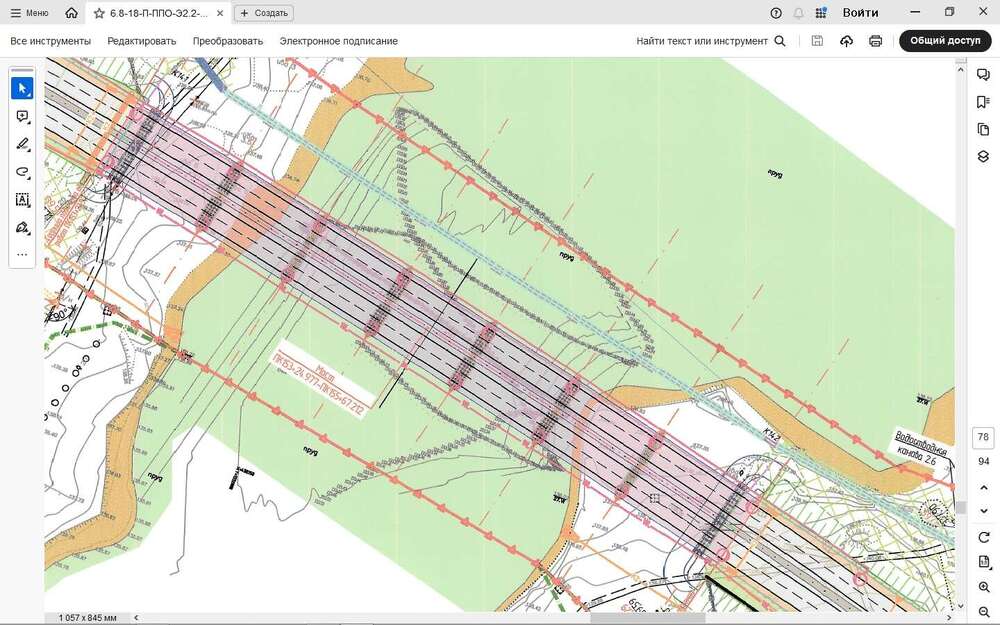Switch to the 6.8-18-П-ППО-Э2.2 tab
Image resolution: width=1000 pixels, height=625 pixels.
click(x=158, y=13)
